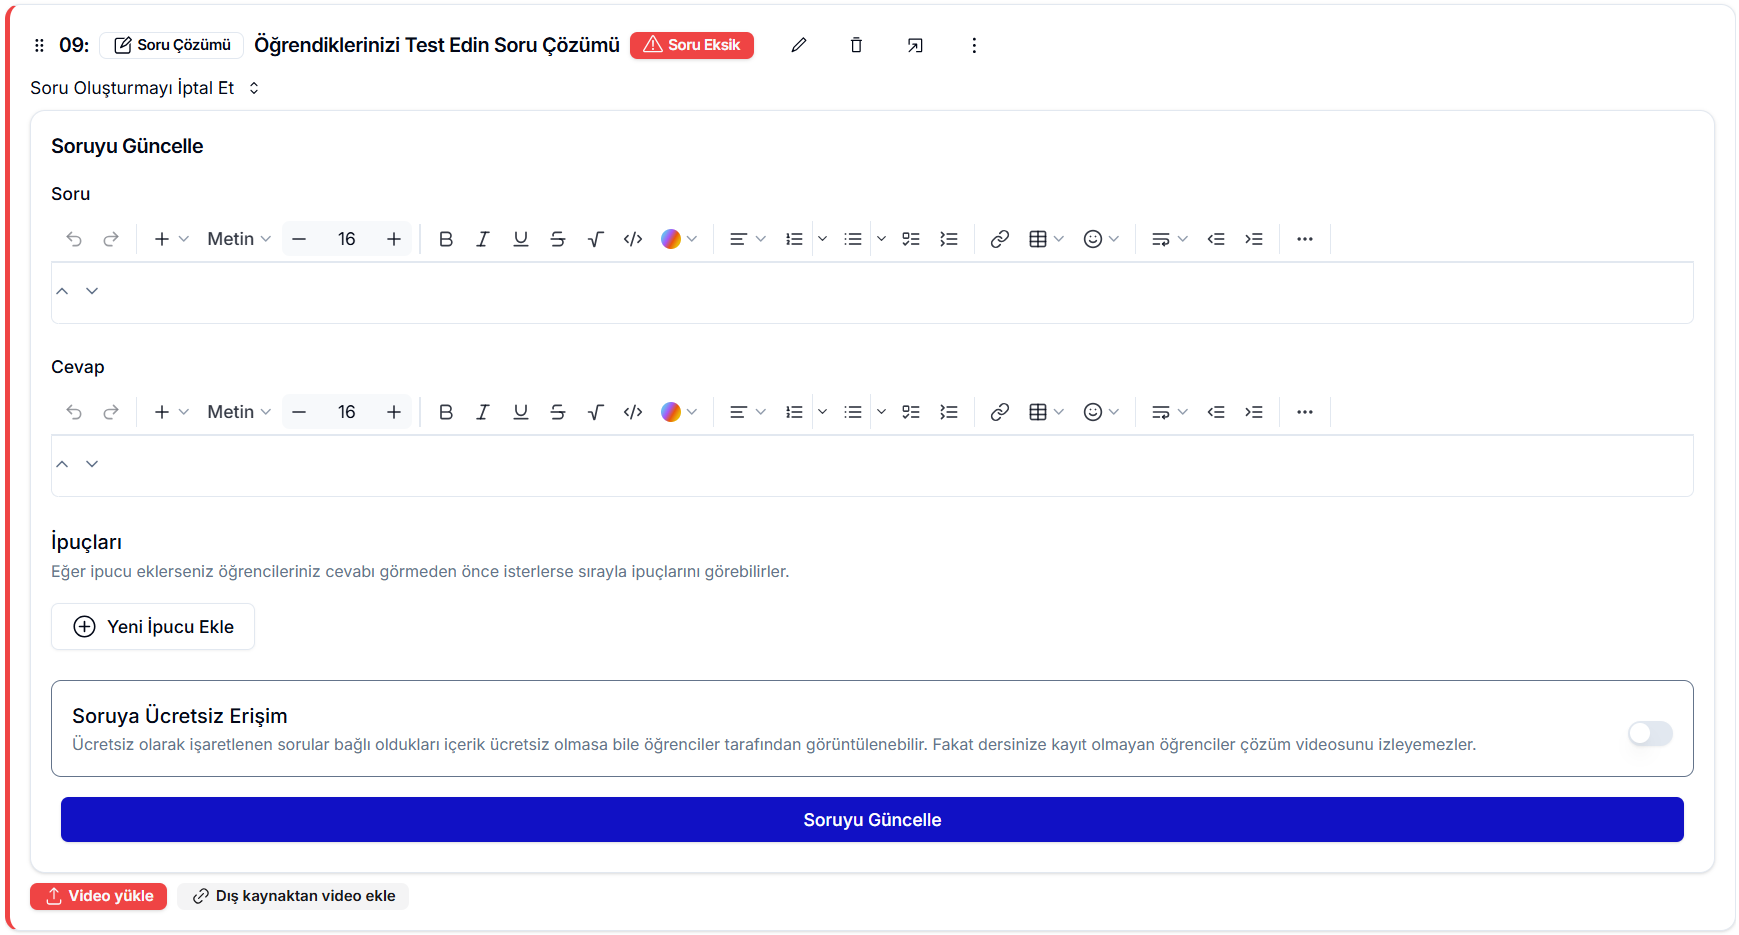
Task: Click Soru Eksik warning badge
Action: pyautogui.click(x=692, y=45)
